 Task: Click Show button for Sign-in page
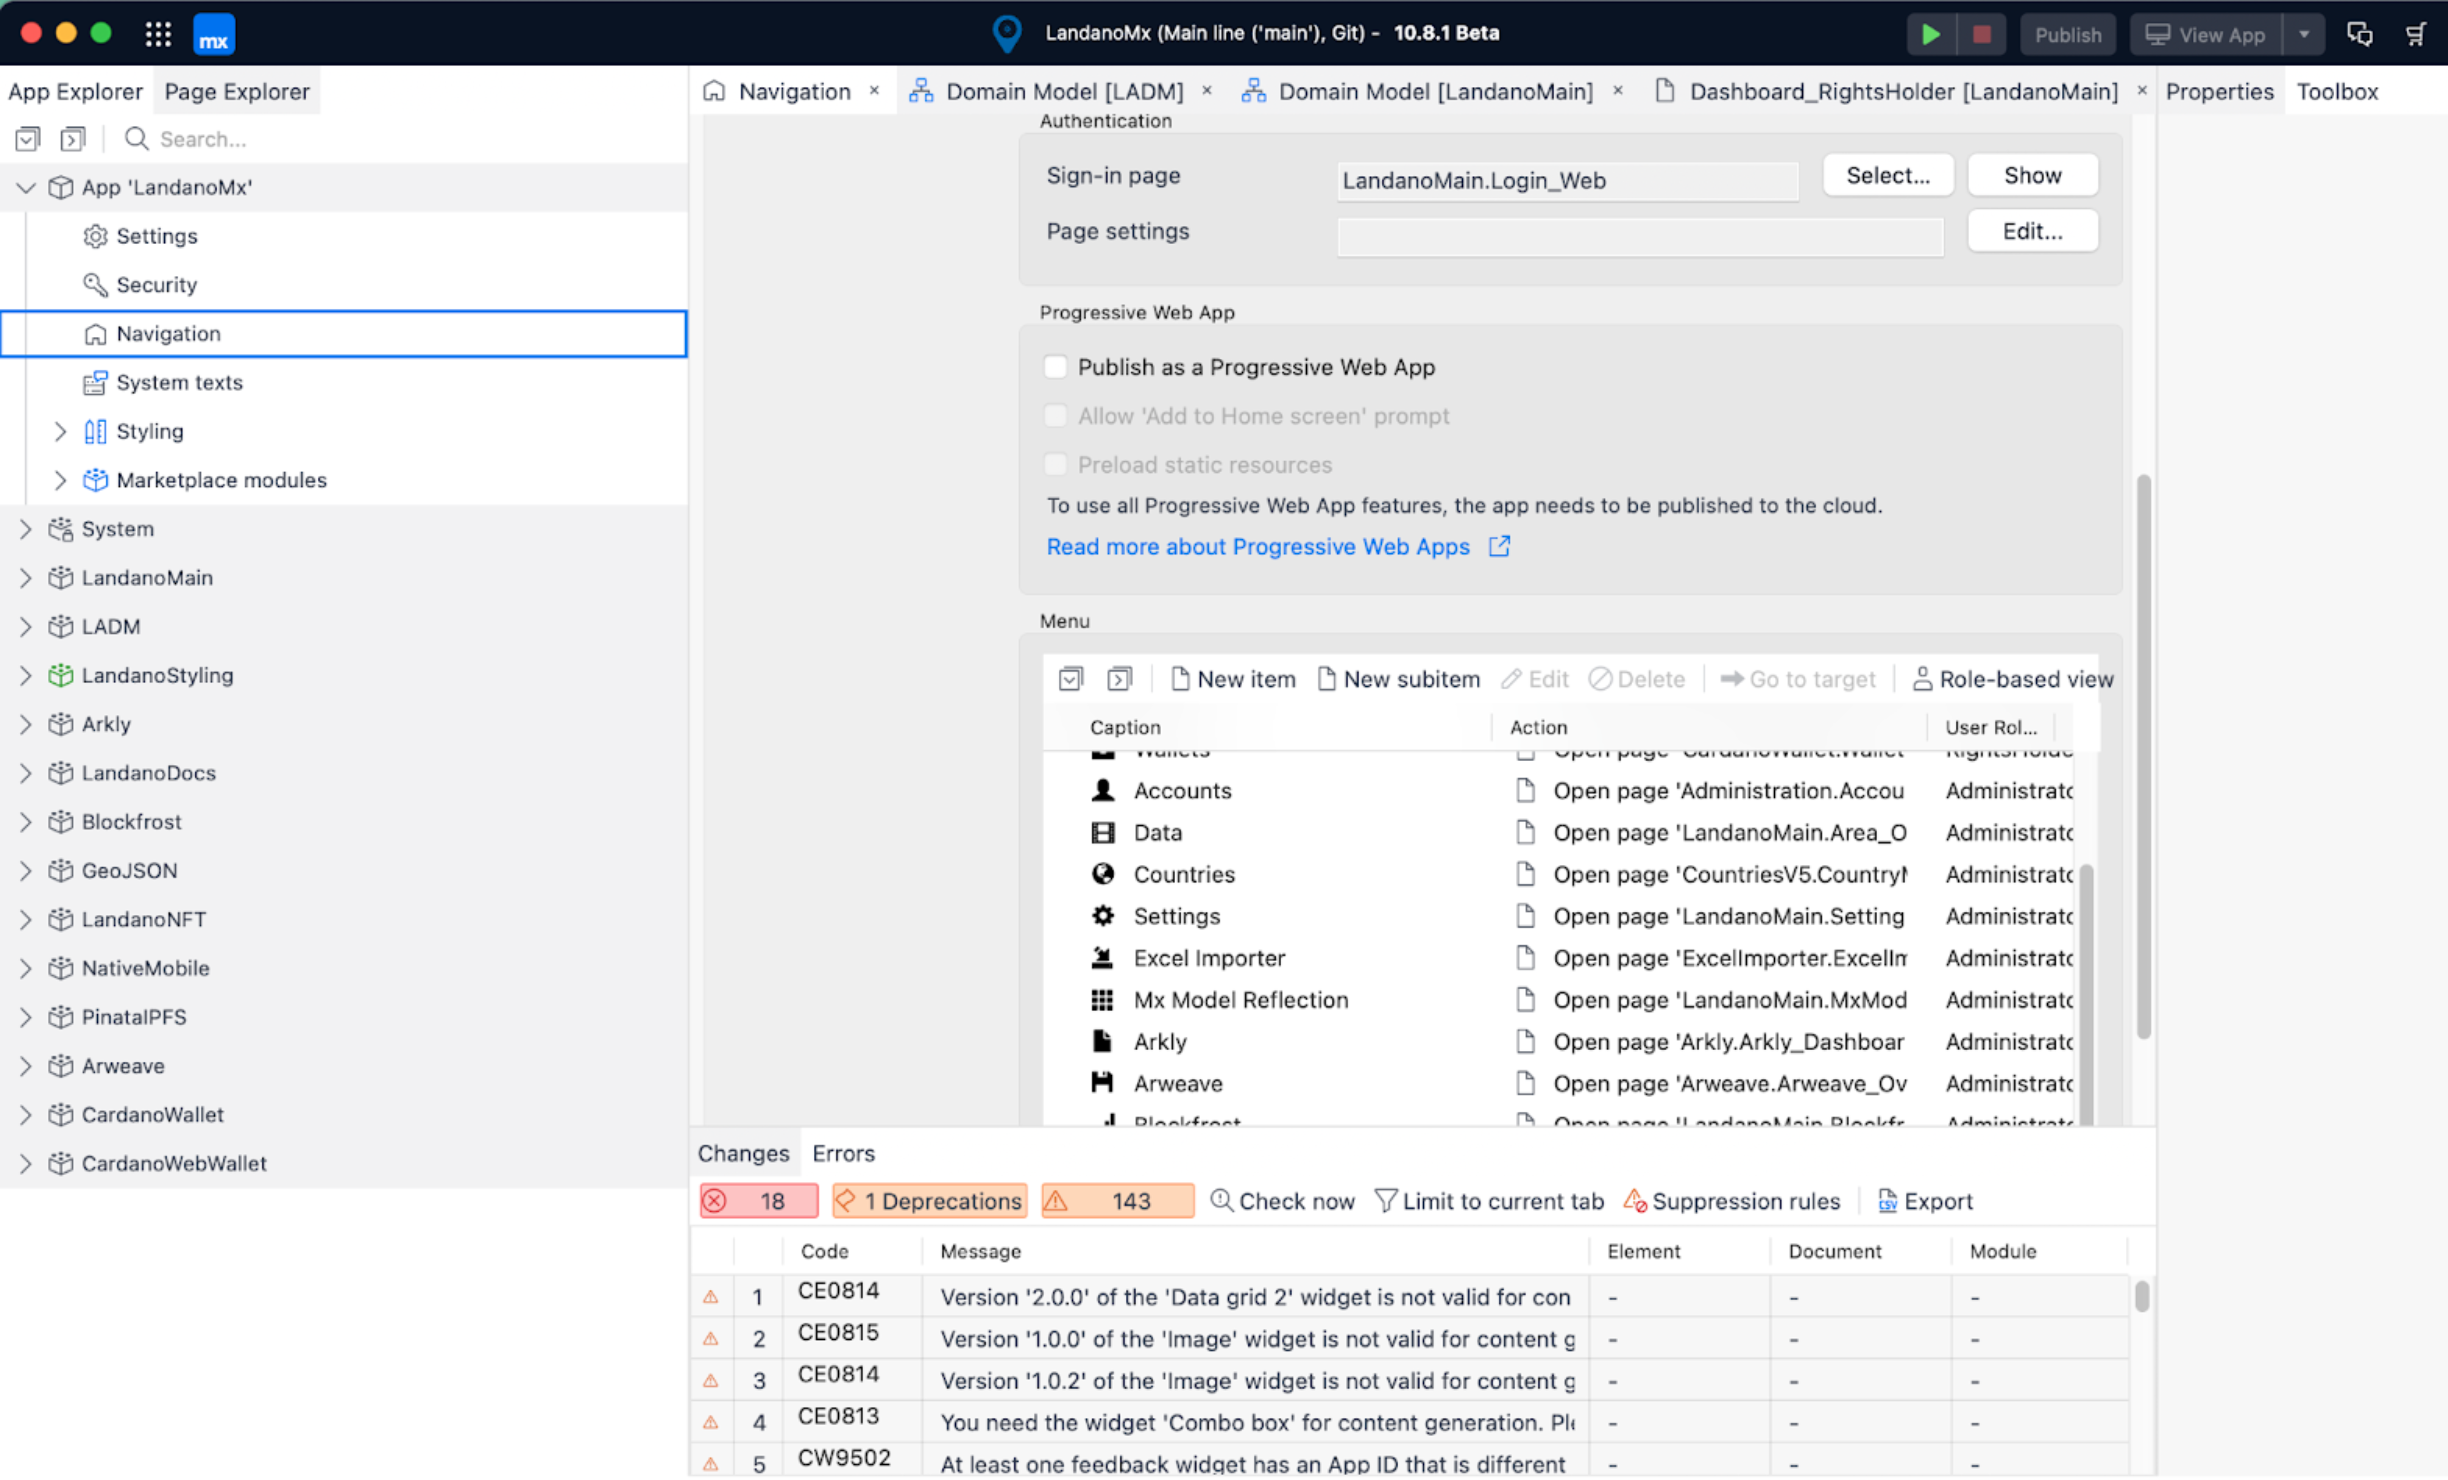click(2032, 175)
